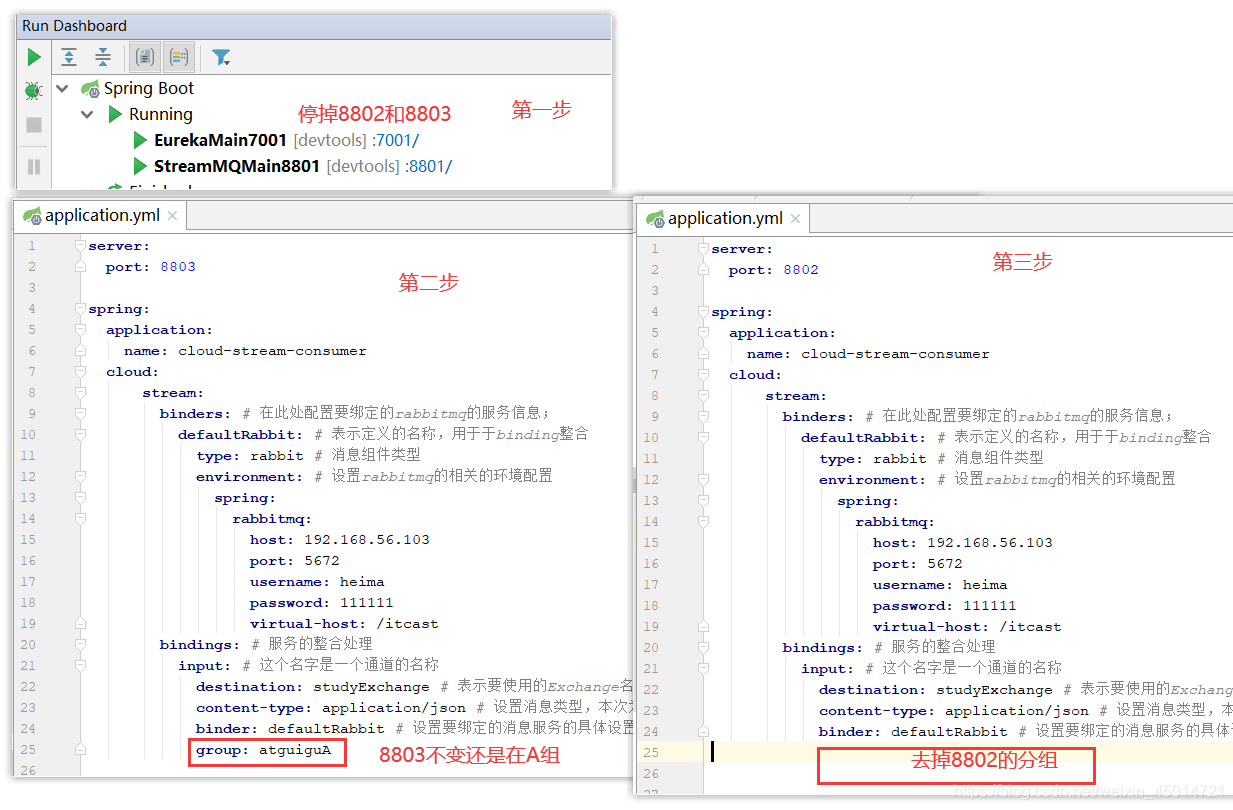1233x810 pixels.
Task: Click the "port: 8802" line
Action: (x=774, y=270)
